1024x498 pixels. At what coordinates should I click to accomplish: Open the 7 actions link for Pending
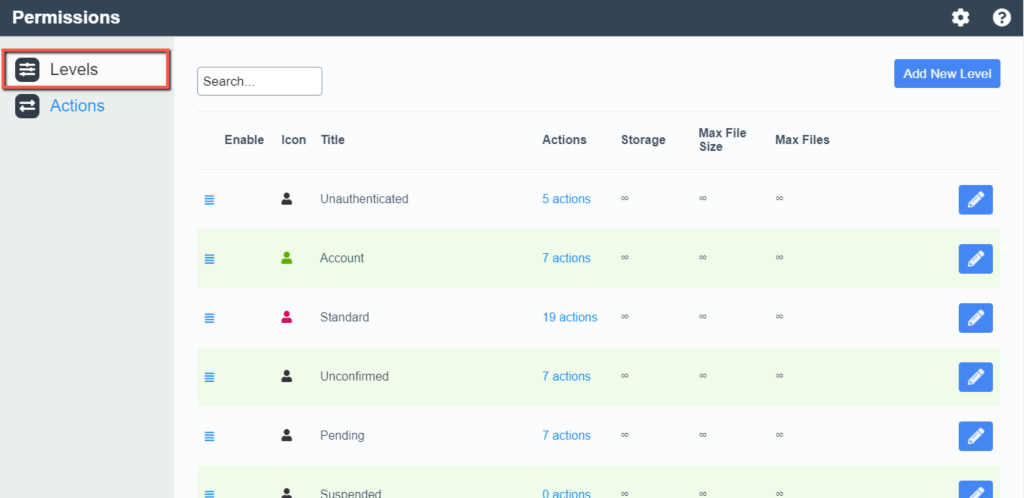pos(566,435)
